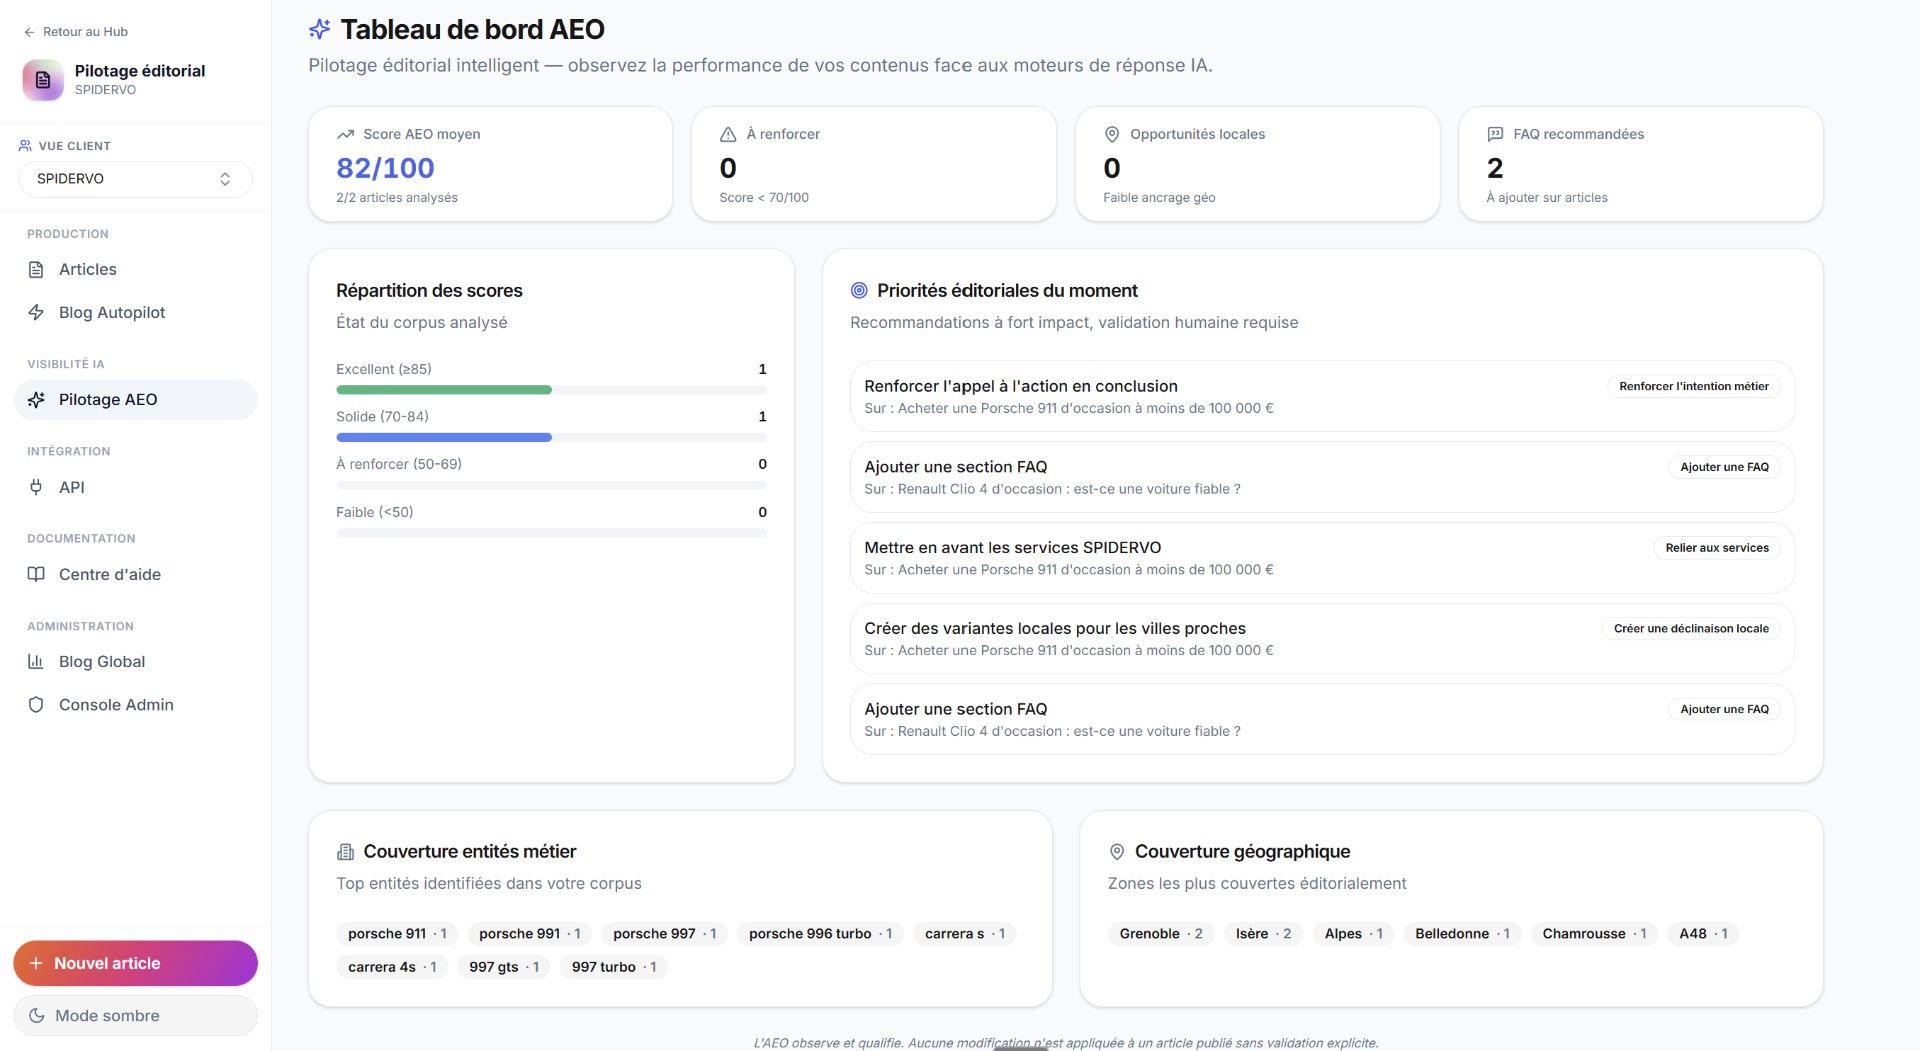This screenshot has height=1051, width=1920.
Task: Click the Isère zone tag
Action: pyautogui.click(x=1263, y=934)
